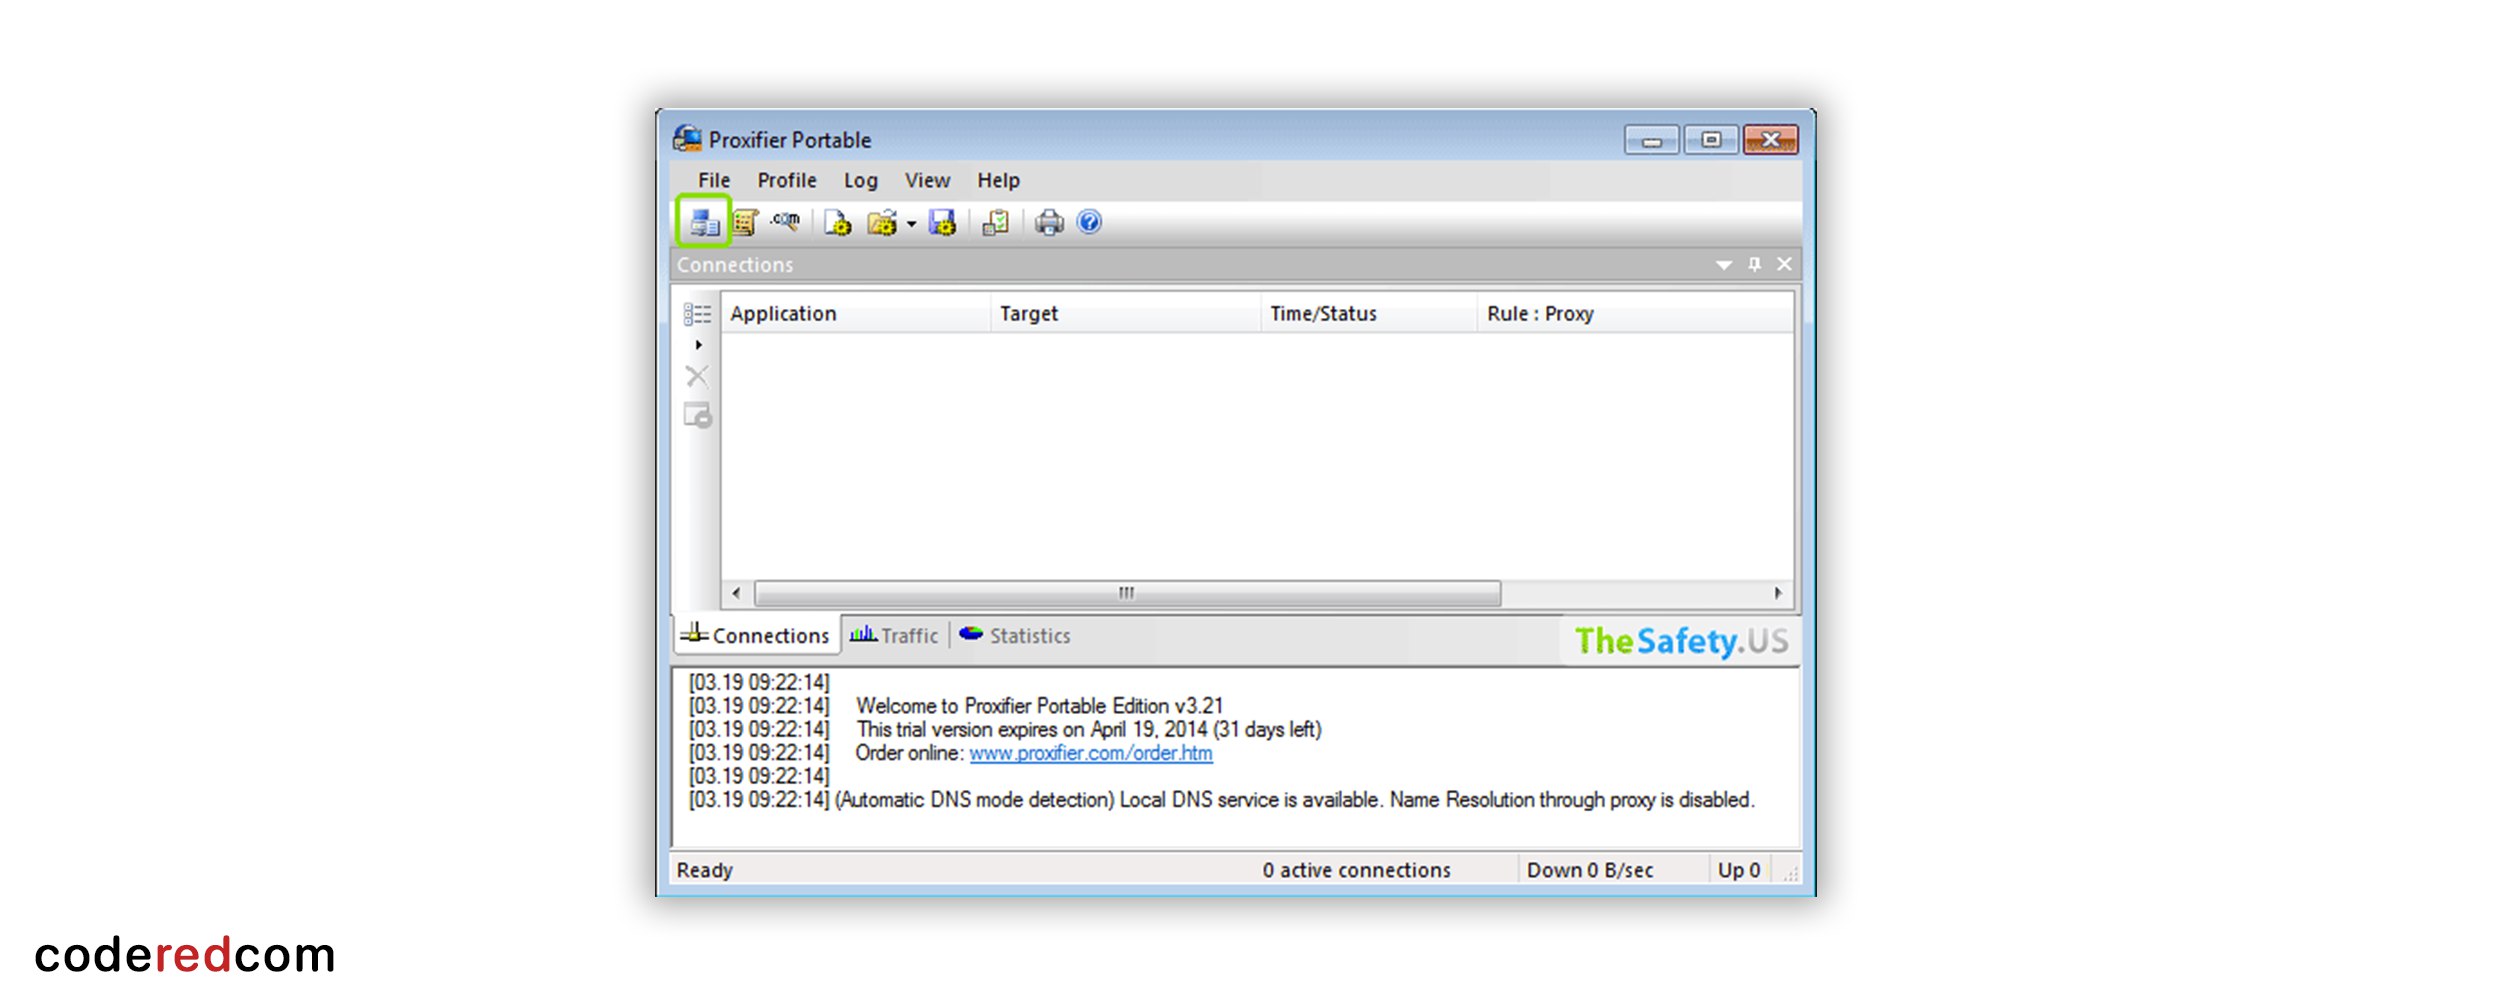Open the Proxy Checker clipboard icon
Screen dimensions: 2500x1000
click(x=996, y=222)
